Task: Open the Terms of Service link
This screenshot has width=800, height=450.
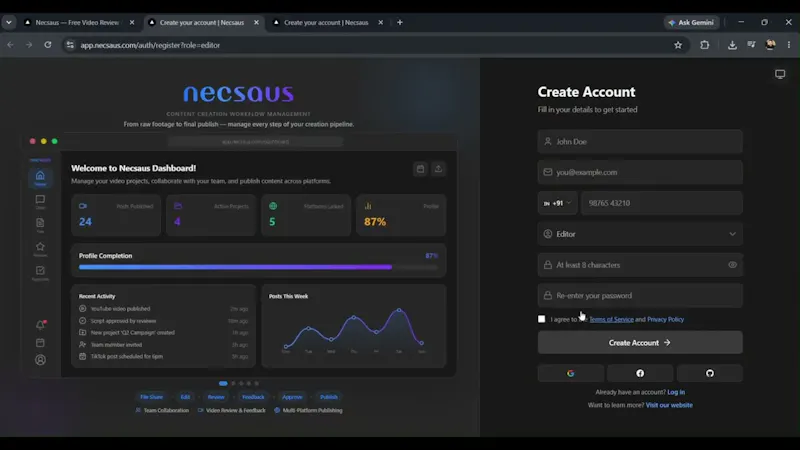Action: click(x=611, y=319)
